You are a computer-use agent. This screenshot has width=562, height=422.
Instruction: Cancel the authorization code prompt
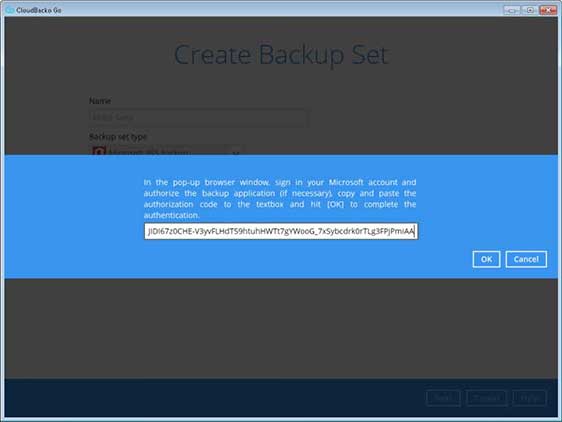tap(526, 259)
